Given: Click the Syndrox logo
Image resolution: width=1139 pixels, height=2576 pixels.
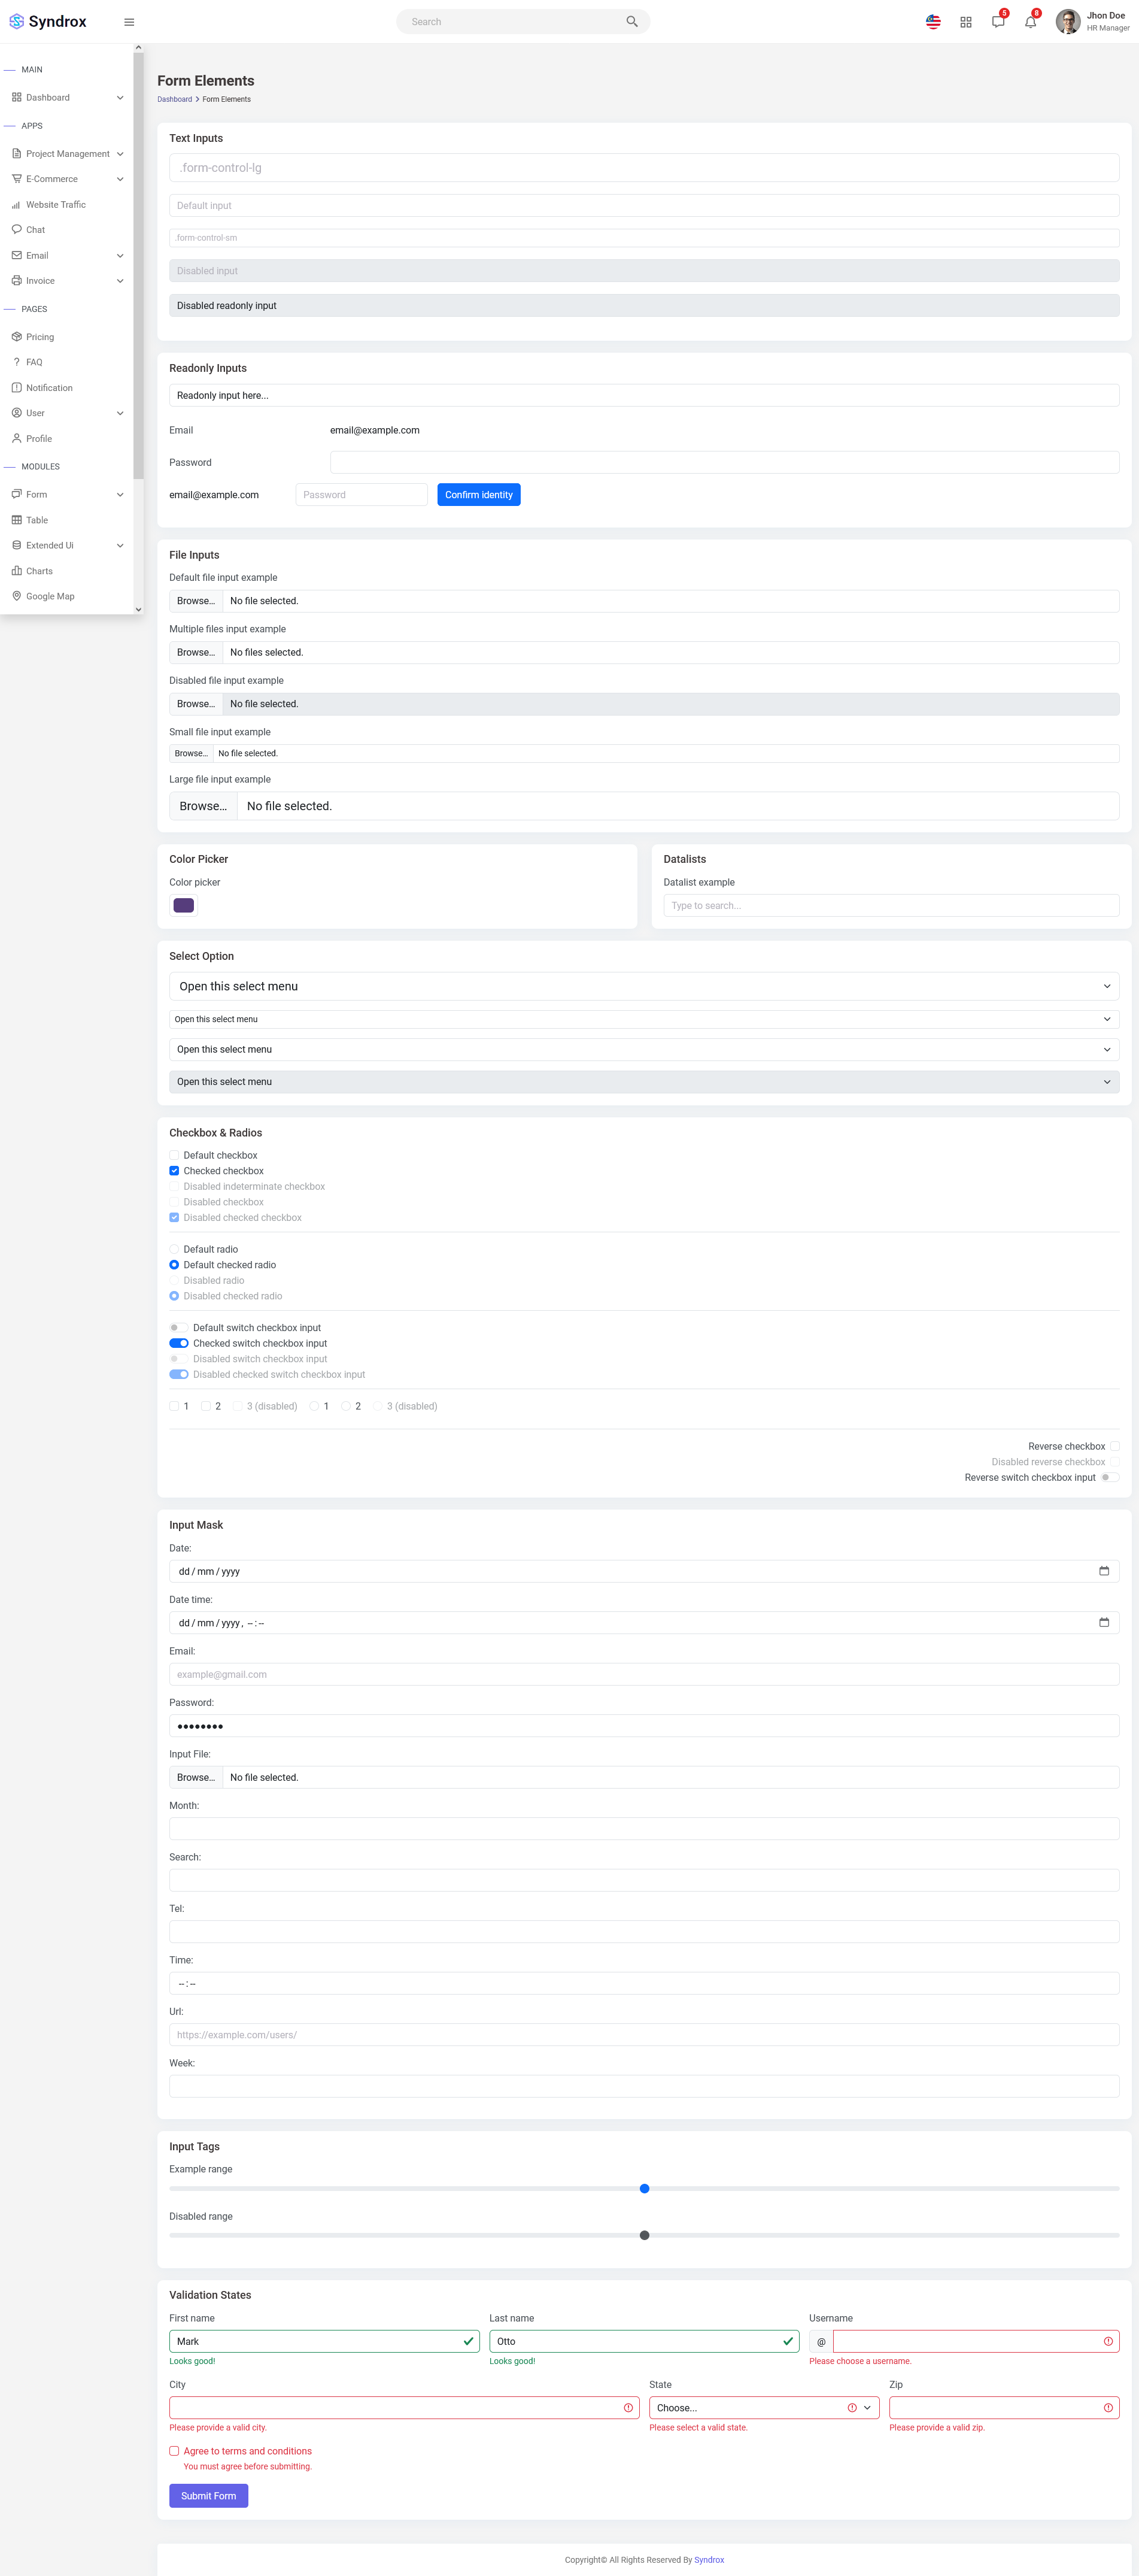Looking at the screenshot, I should click(48, 22).
